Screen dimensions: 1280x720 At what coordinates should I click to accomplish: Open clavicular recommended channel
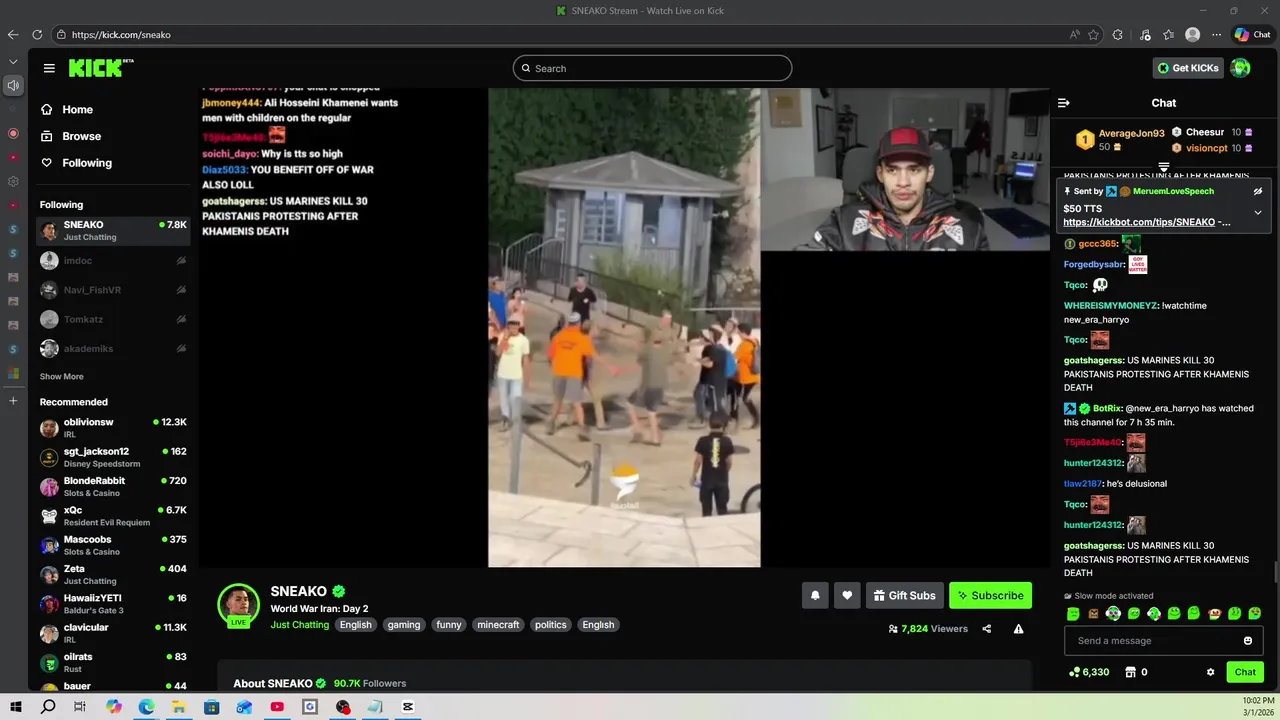point(113,633)
